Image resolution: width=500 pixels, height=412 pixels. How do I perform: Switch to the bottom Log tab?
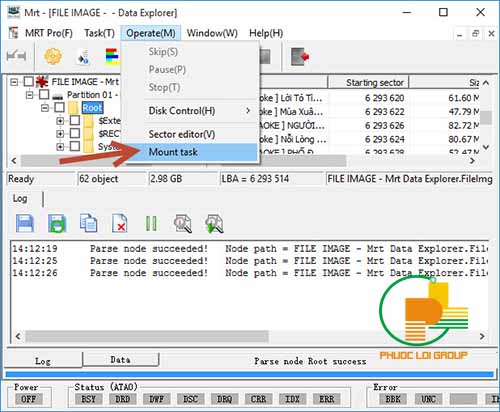point(43,361)
